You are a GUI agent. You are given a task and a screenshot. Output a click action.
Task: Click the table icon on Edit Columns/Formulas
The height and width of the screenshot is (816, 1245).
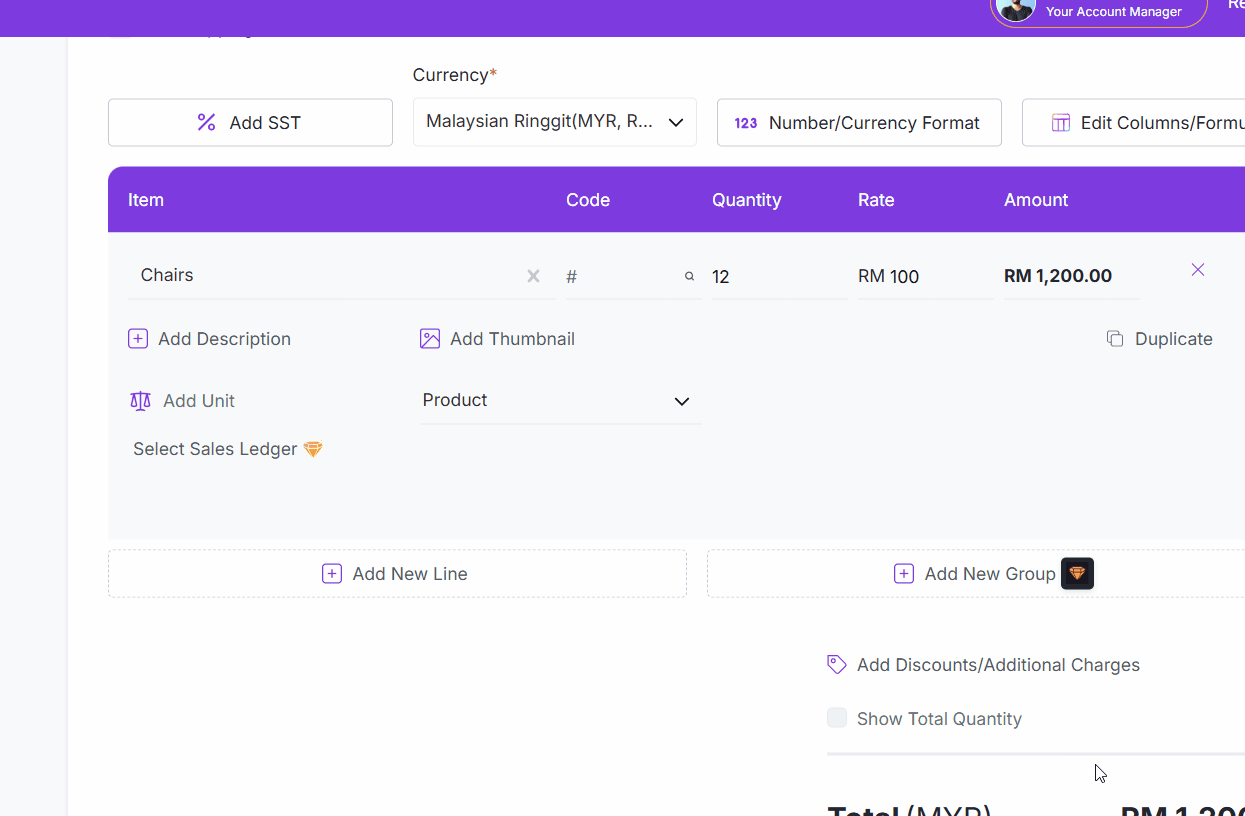[1061, 123]
